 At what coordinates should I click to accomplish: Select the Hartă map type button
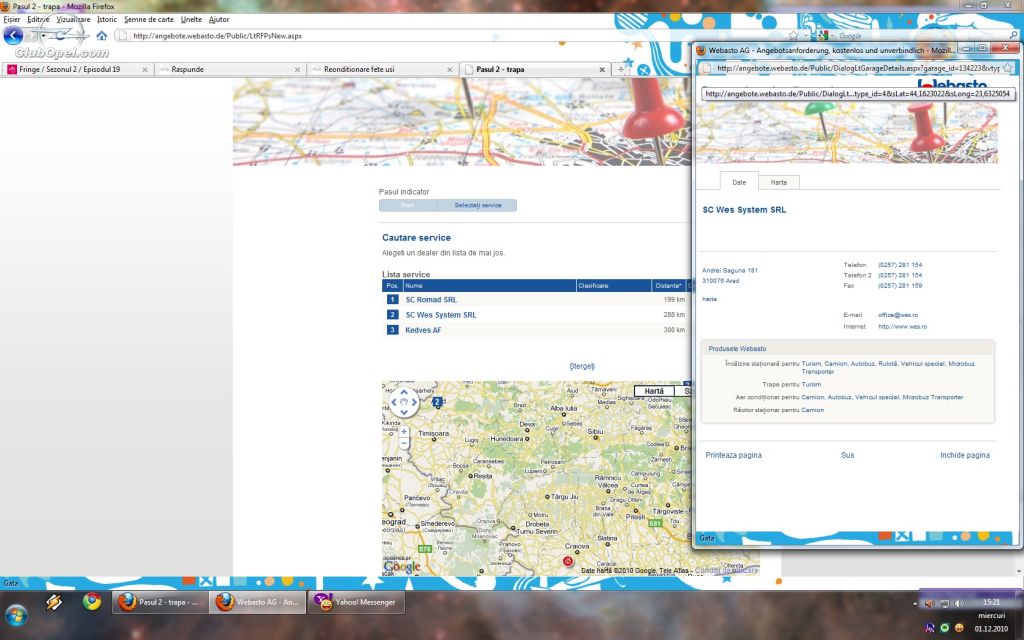point(654,391)
